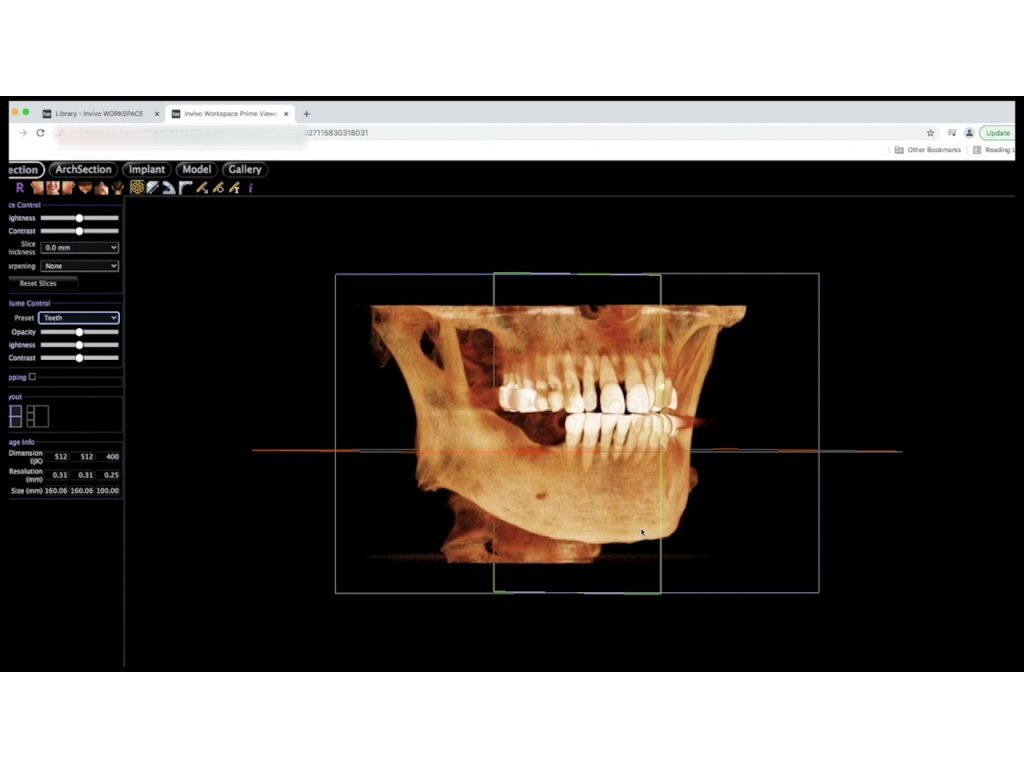Choose the right multi-pane layout icon

[x=38, y=416]
